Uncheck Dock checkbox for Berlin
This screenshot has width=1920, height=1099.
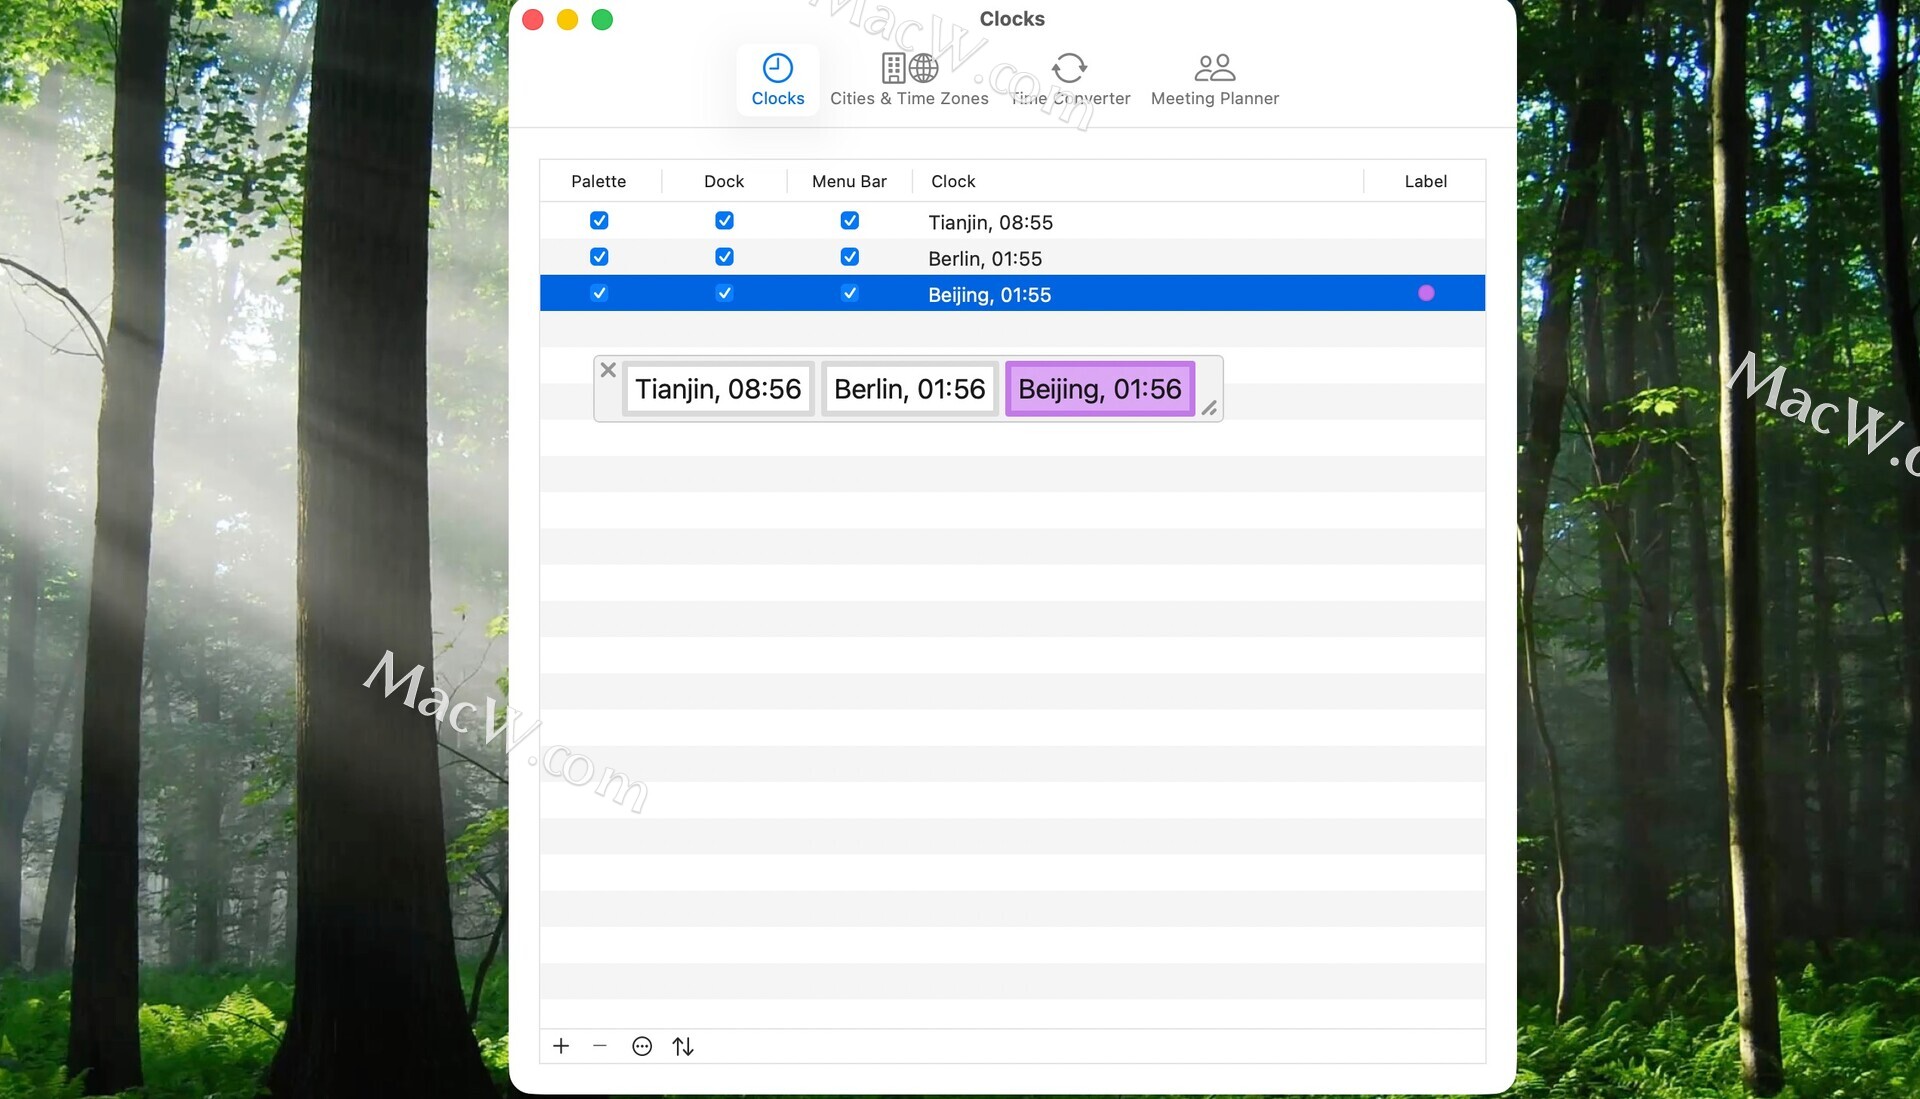724,257
